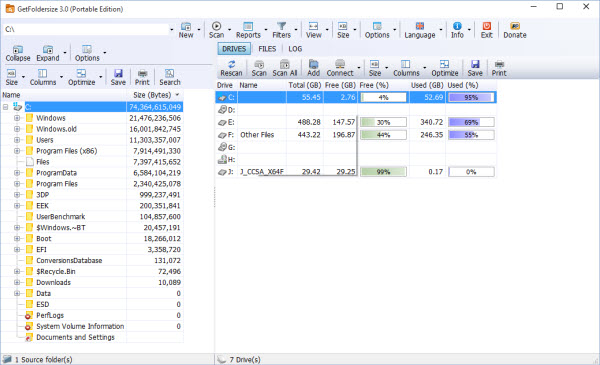The height and width of the screenshot is (365, 600).
Task: Open the dropdown arrow next to Language
Action: 441,29
